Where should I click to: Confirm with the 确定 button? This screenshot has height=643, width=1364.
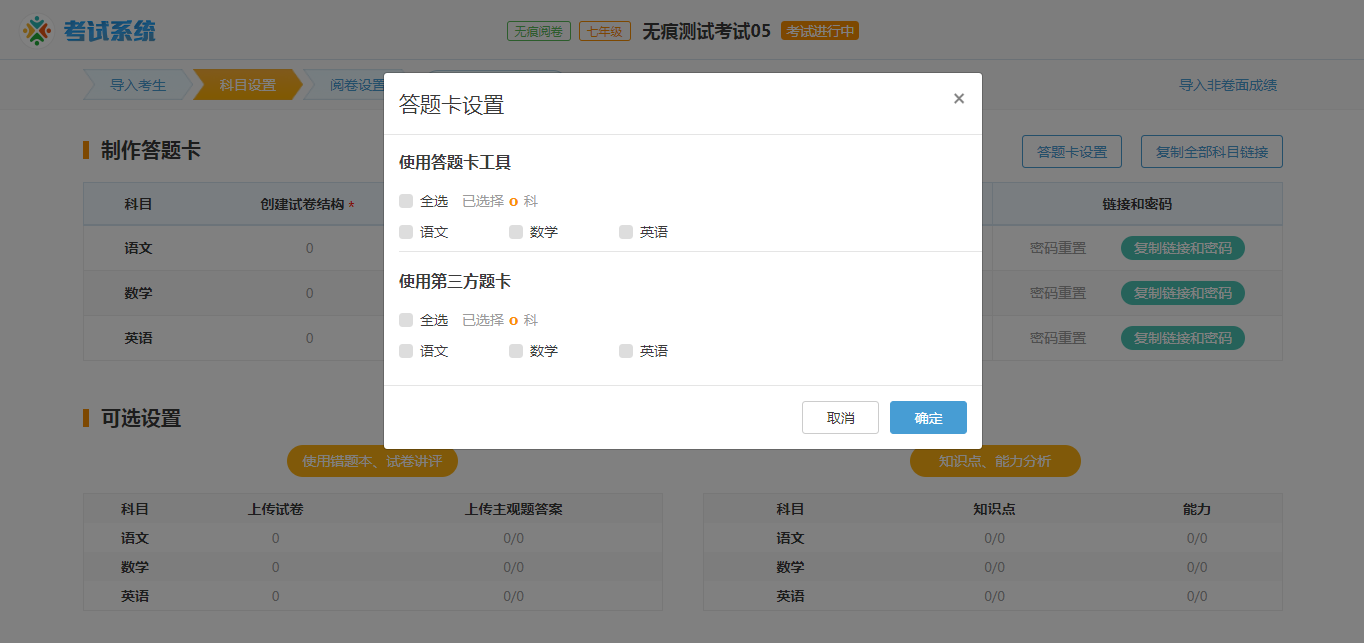click(928, 418)
